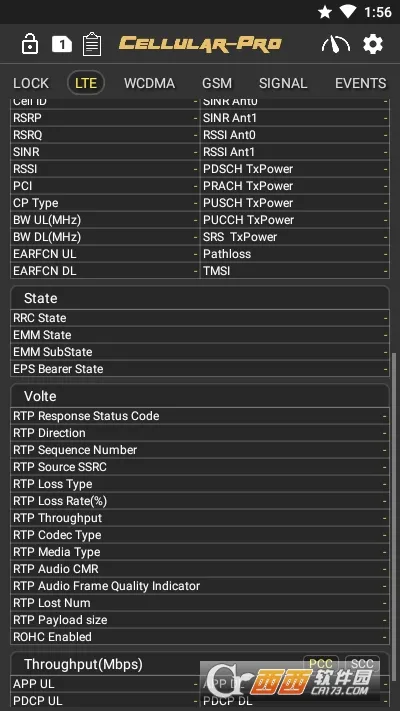Switch to the WCDMA tab
Screen dimensions: 400x711
(x=150, y=83)
